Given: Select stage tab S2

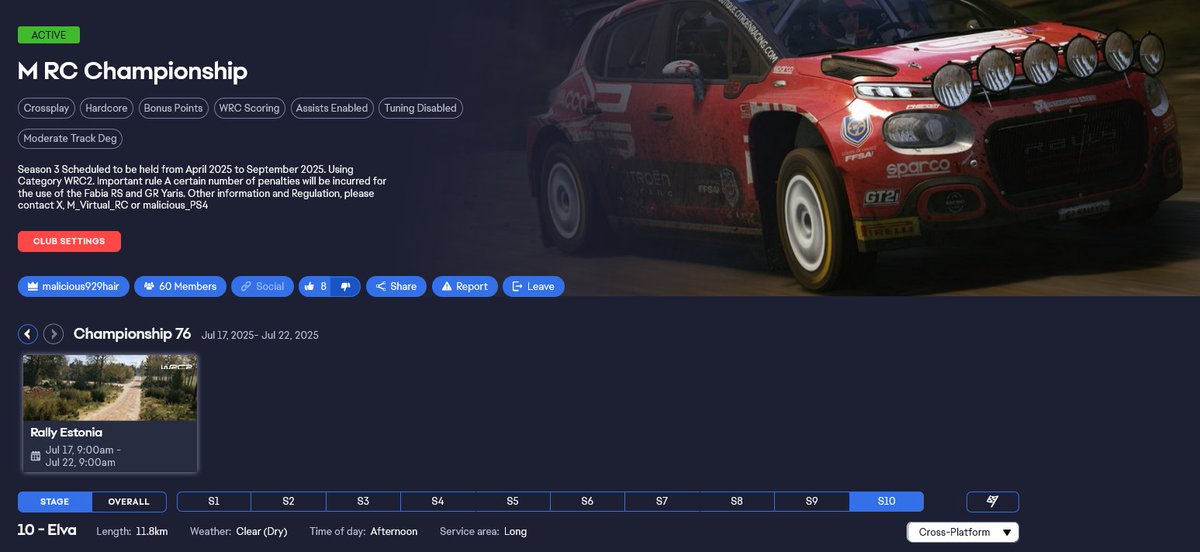Looking at the screenshot, I should 288,501.
